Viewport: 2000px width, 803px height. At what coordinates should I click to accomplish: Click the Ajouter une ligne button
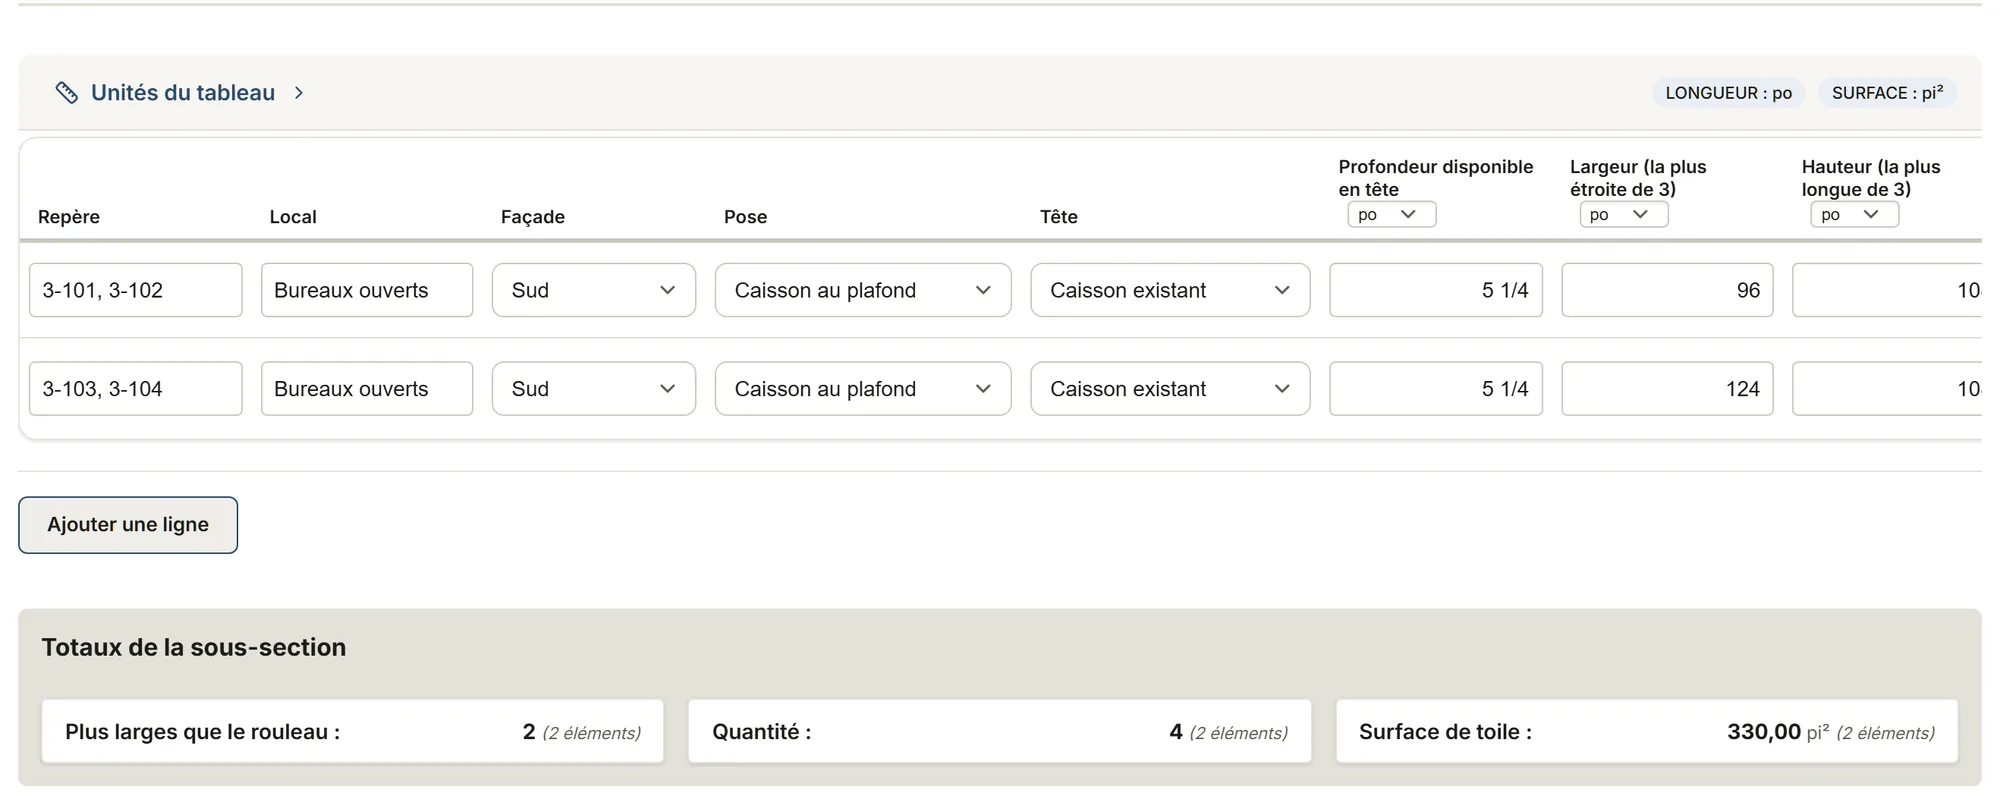(128, 525)
